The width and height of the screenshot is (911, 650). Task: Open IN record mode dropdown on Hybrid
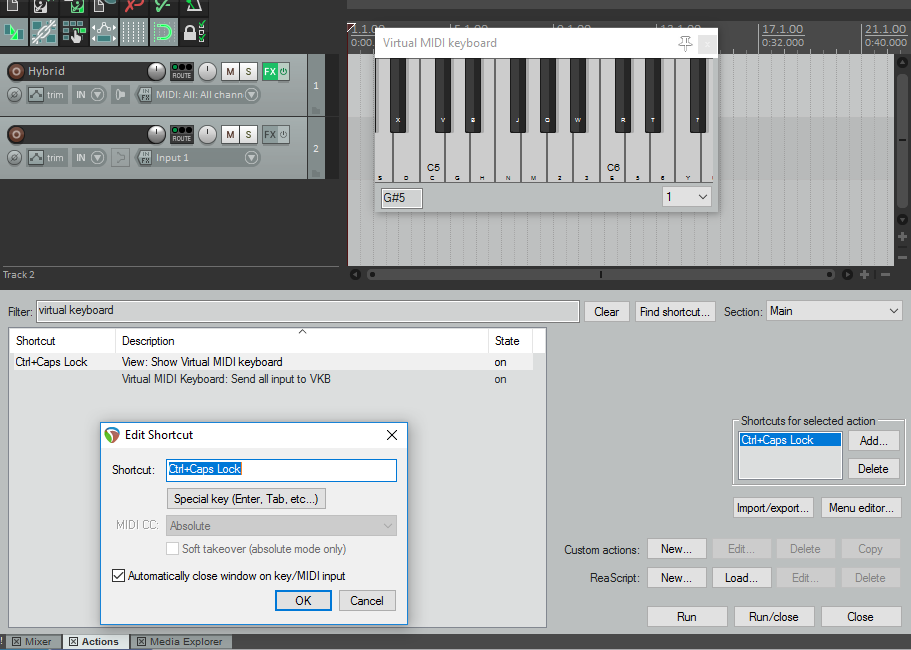click(x=89, y=95)
